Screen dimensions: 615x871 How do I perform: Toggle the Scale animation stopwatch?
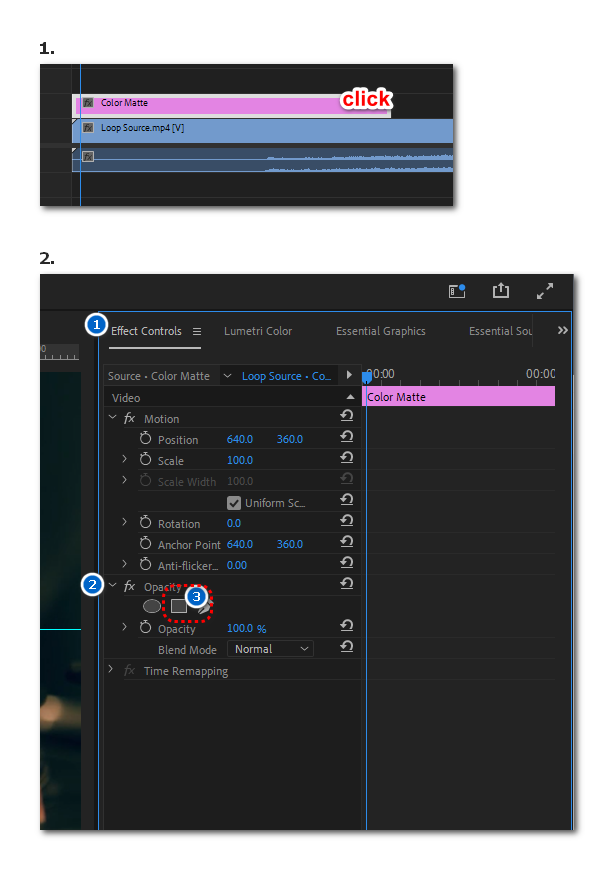pyautogui.click(x=145, y=460)
